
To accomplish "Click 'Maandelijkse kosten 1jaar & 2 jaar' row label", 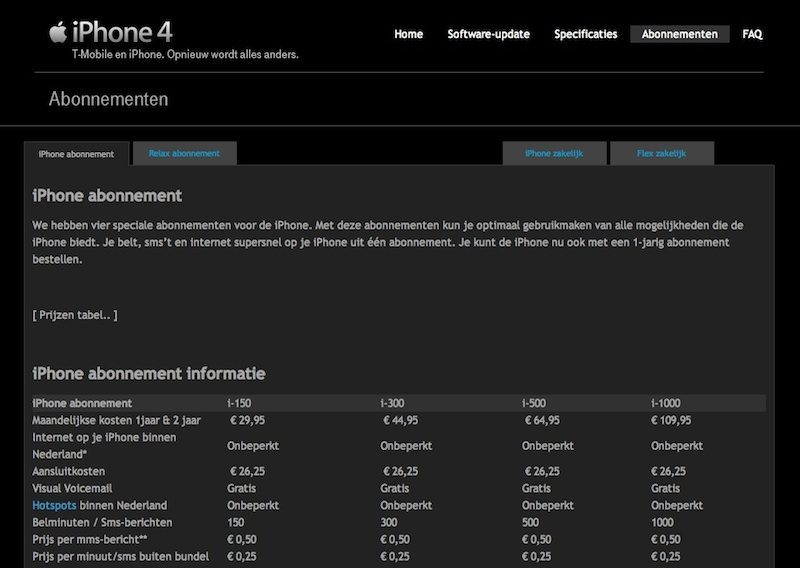I will pos(116,421).
